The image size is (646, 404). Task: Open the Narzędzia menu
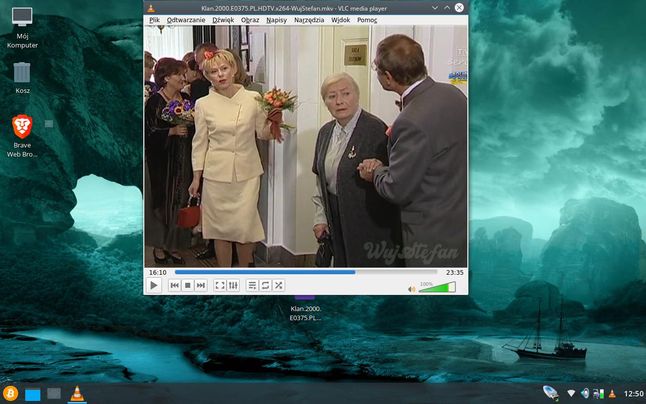309,20
